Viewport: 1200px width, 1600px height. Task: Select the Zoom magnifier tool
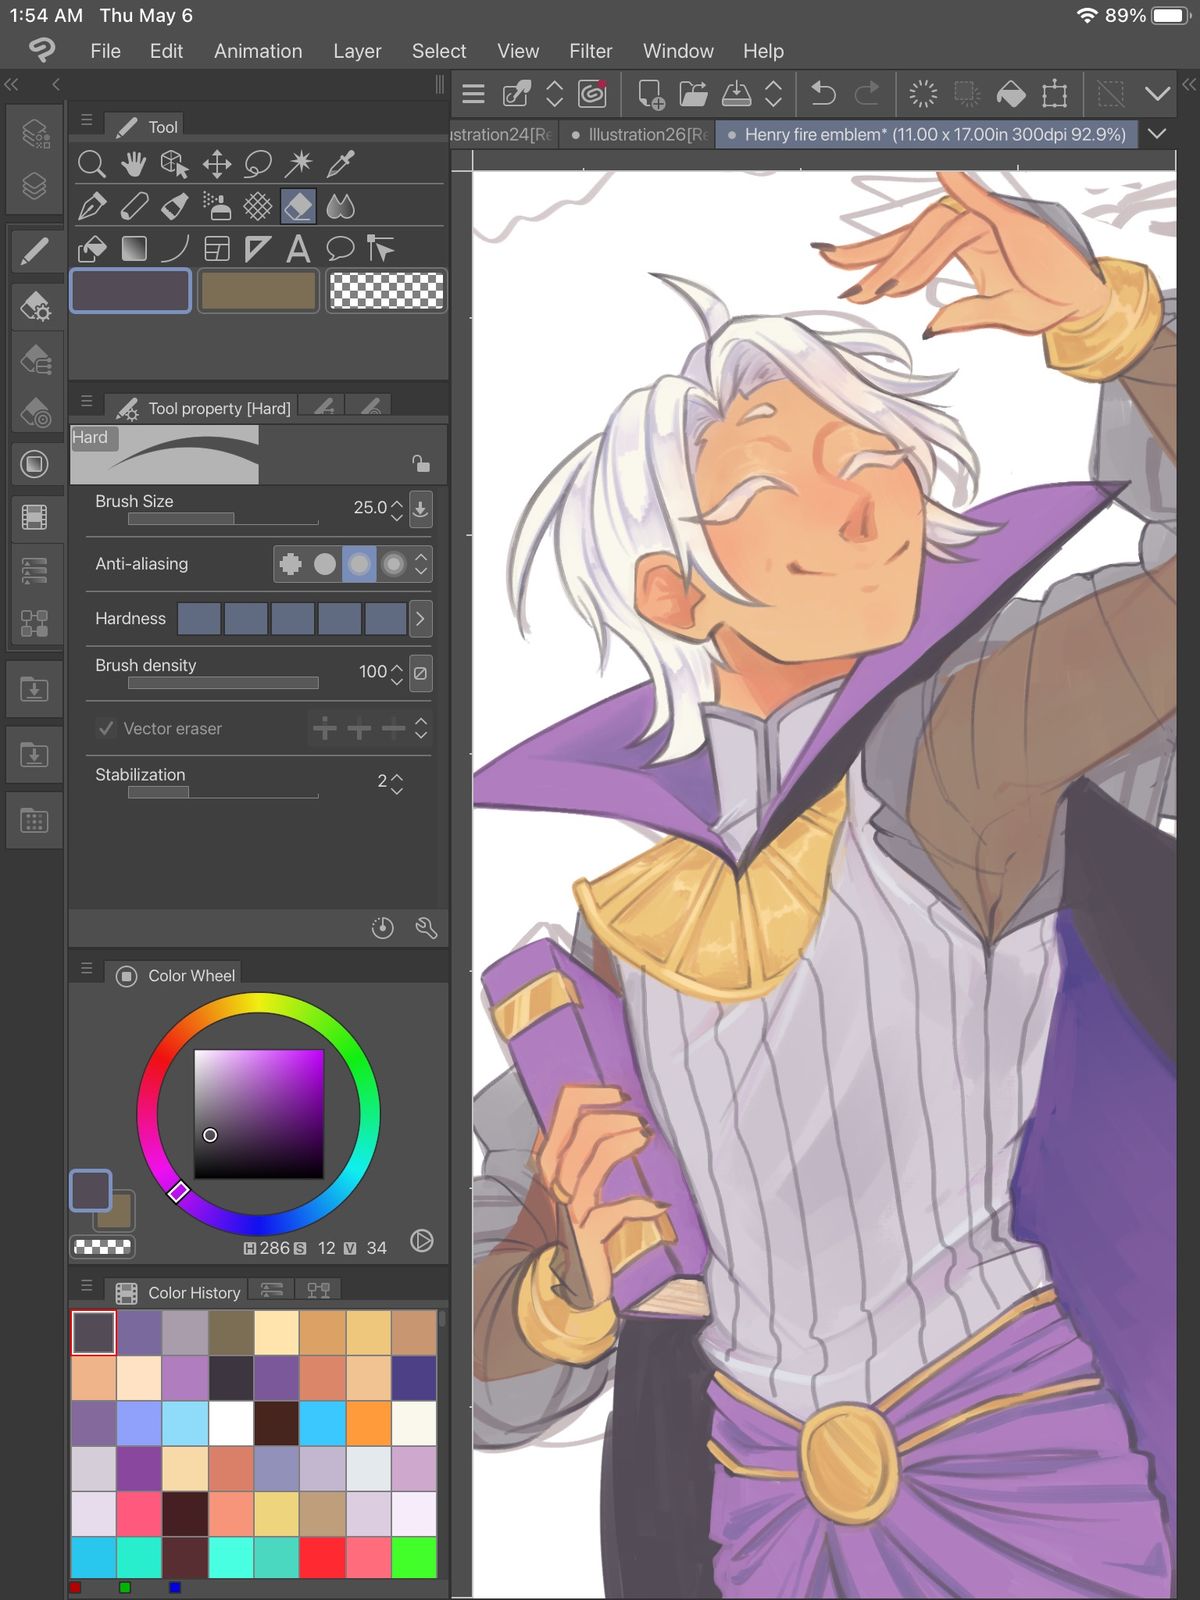tap(92, 164)
